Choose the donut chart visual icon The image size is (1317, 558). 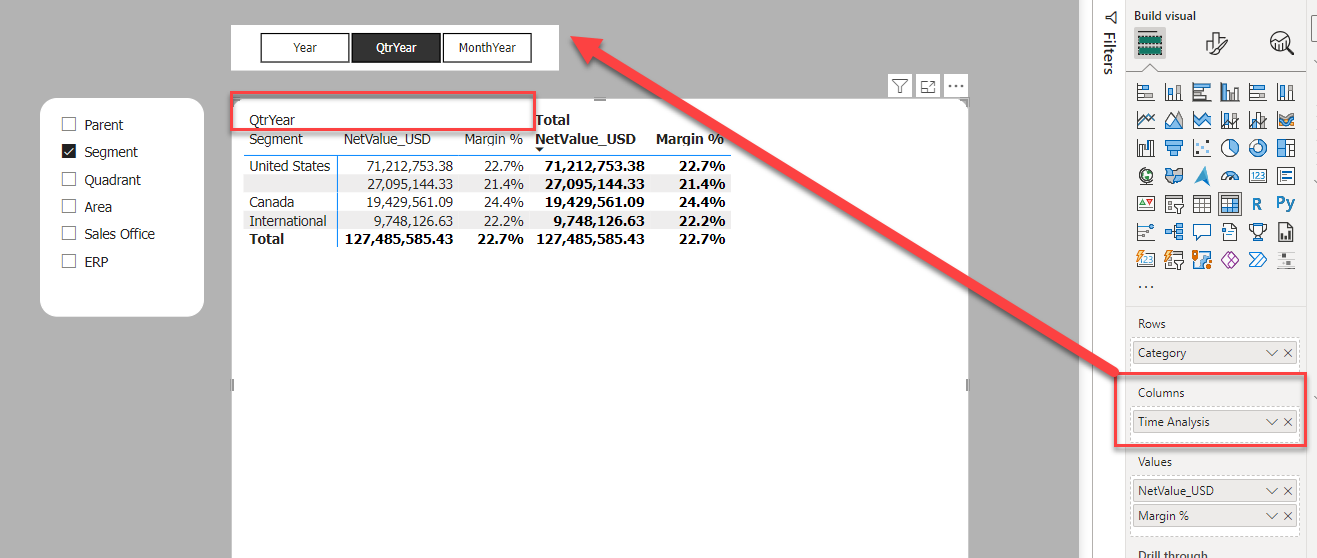point(1258,148)
